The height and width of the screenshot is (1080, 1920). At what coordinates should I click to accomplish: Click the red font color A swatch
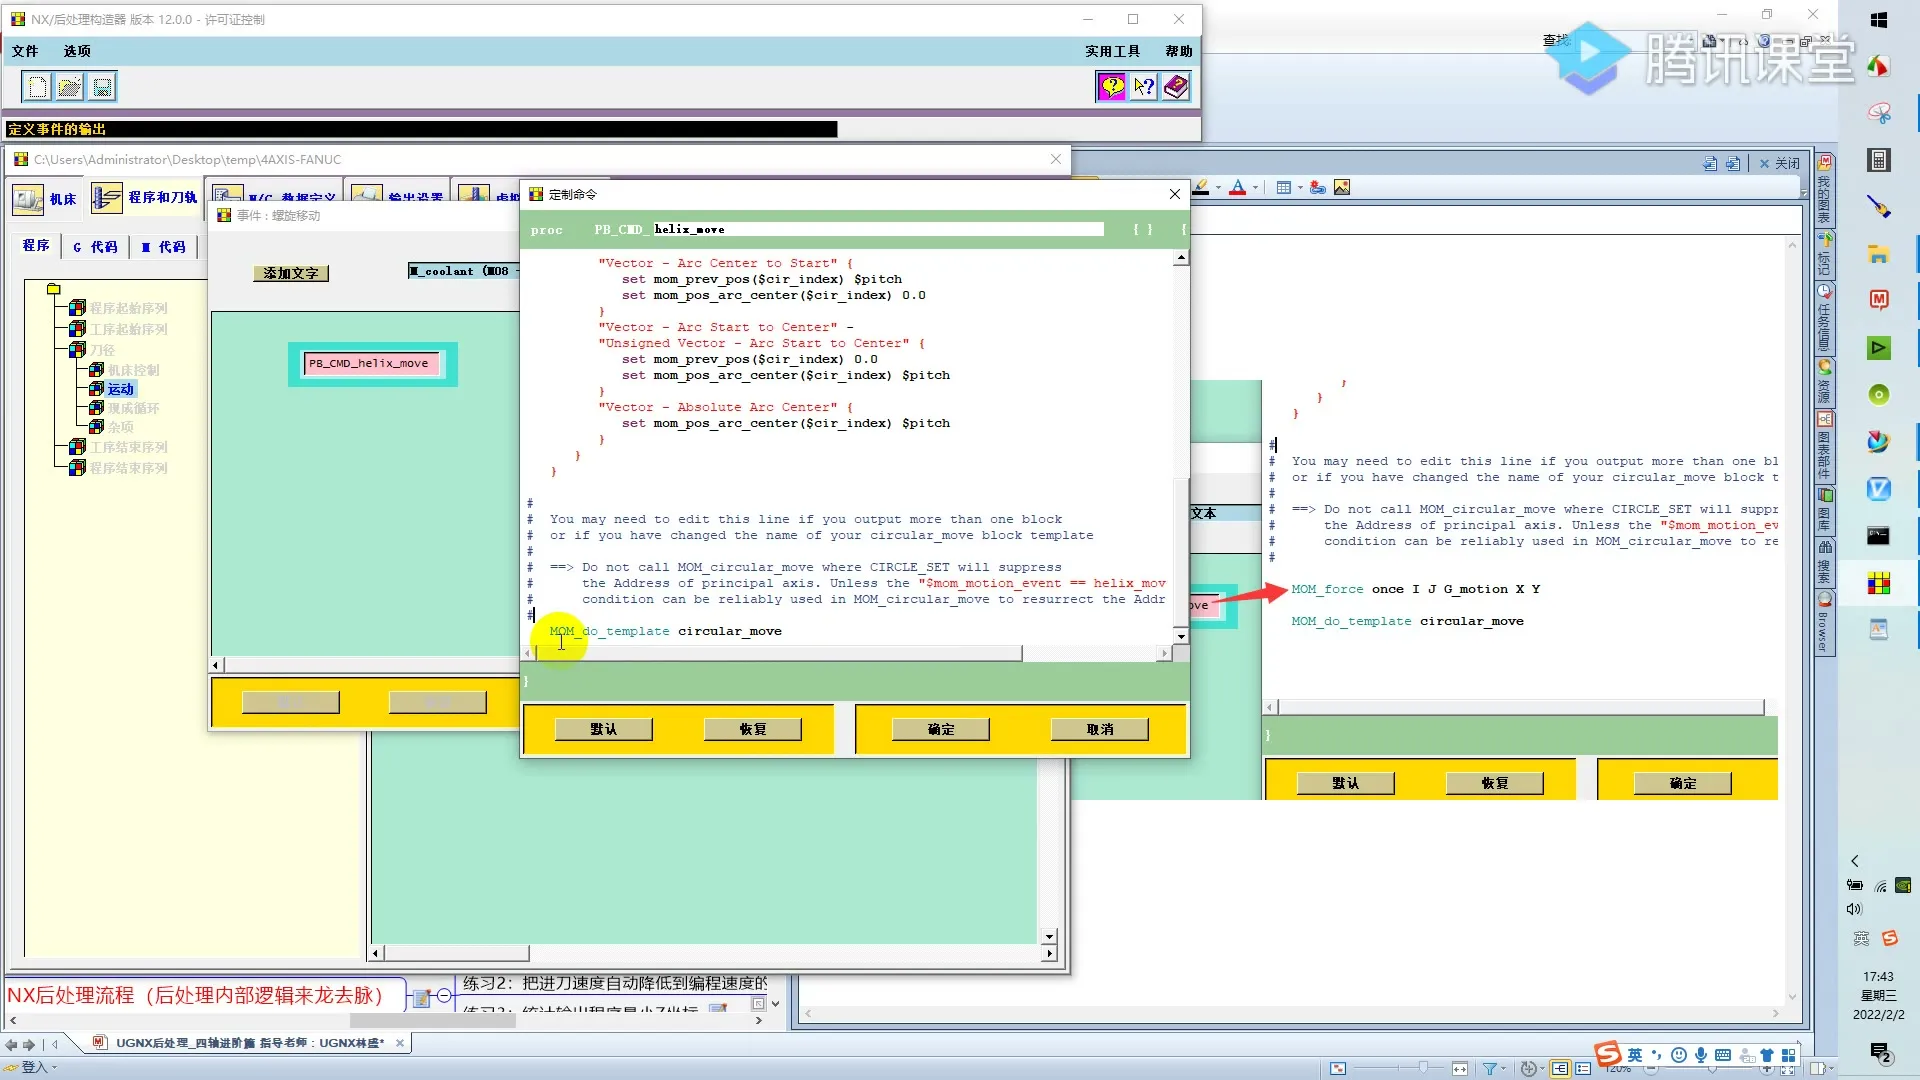point(1238,188)
